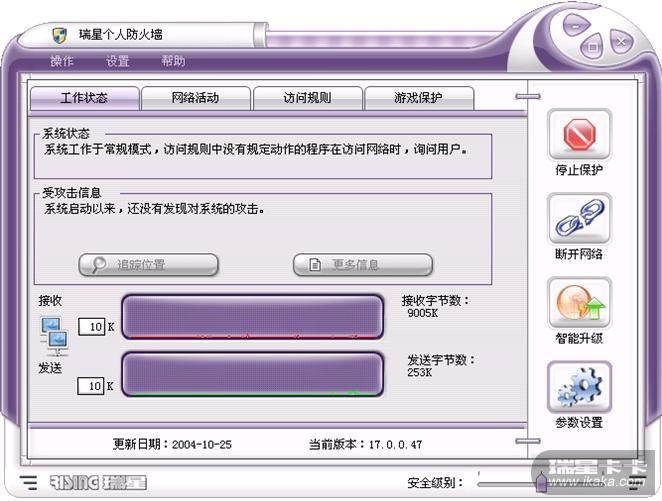Minimize the firewall window
The height and width of the screenshot is (501, 662).
pos(575,26)
